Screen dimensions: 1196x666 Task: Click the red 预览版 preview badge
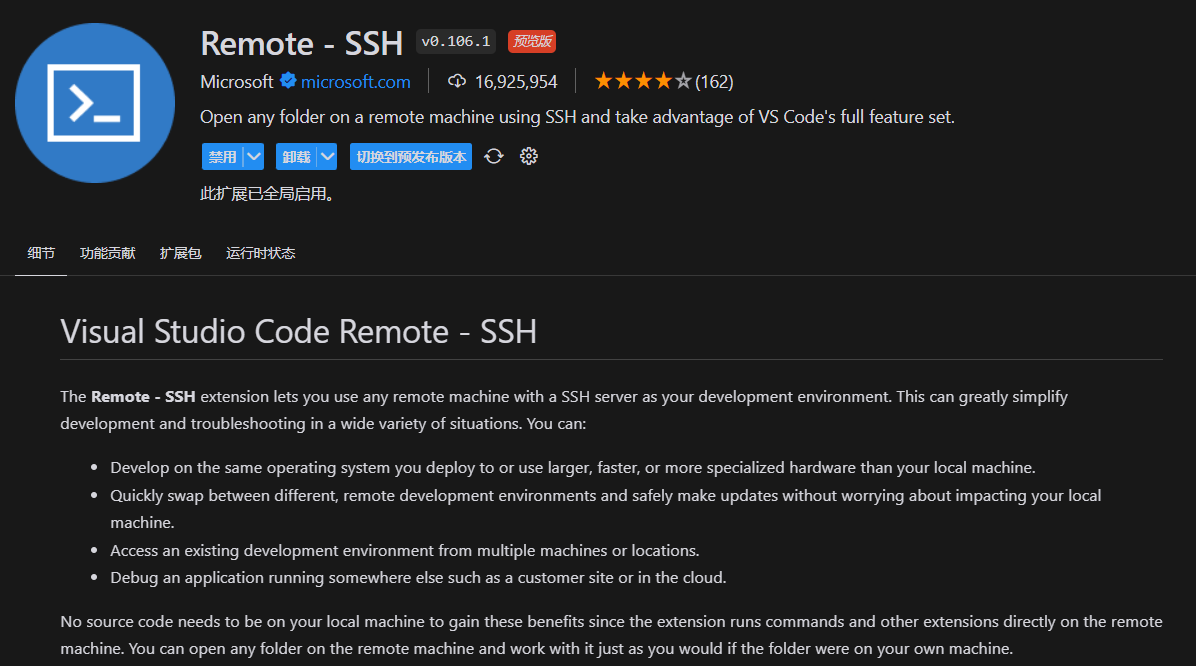[532, 41]
